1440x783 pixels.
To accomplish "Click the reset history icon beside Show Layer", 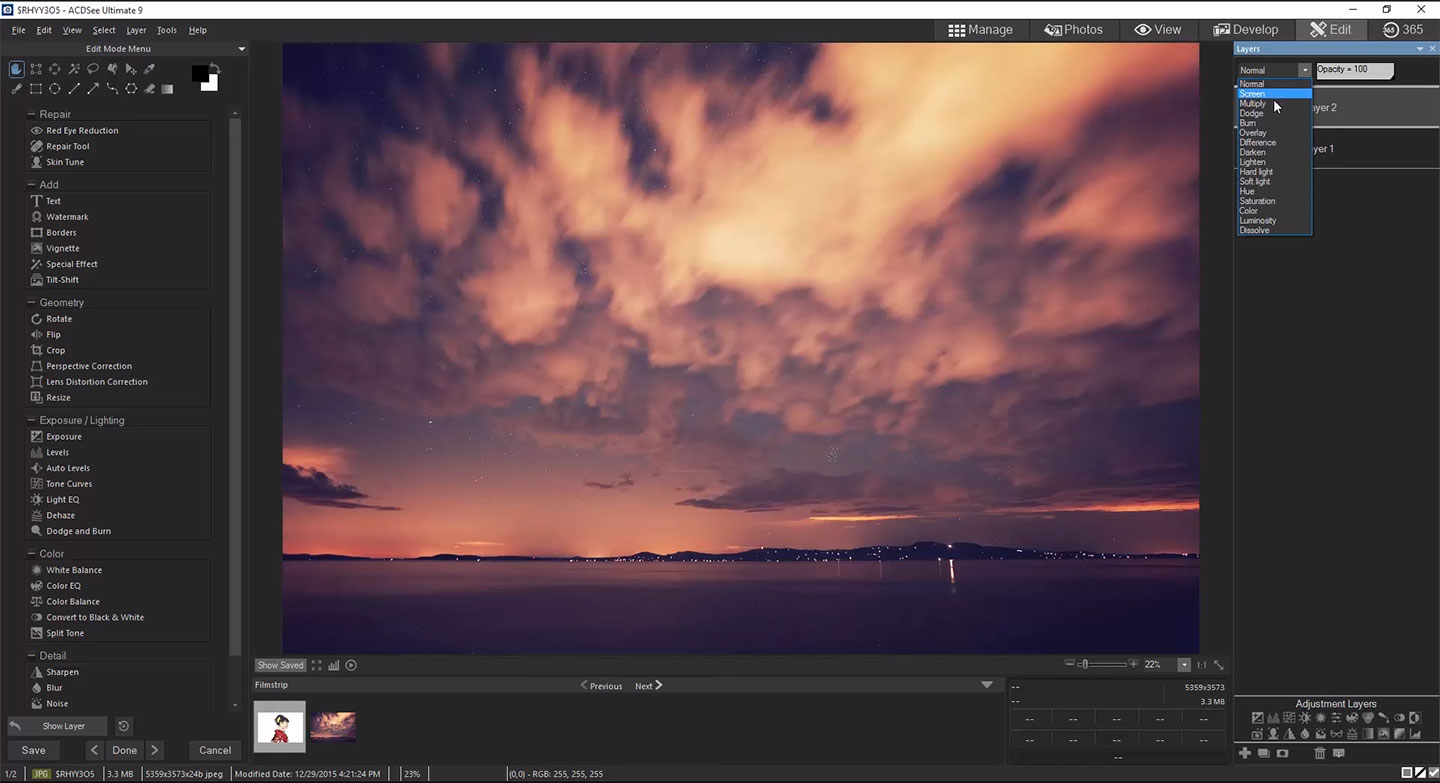I will (123, 726).
